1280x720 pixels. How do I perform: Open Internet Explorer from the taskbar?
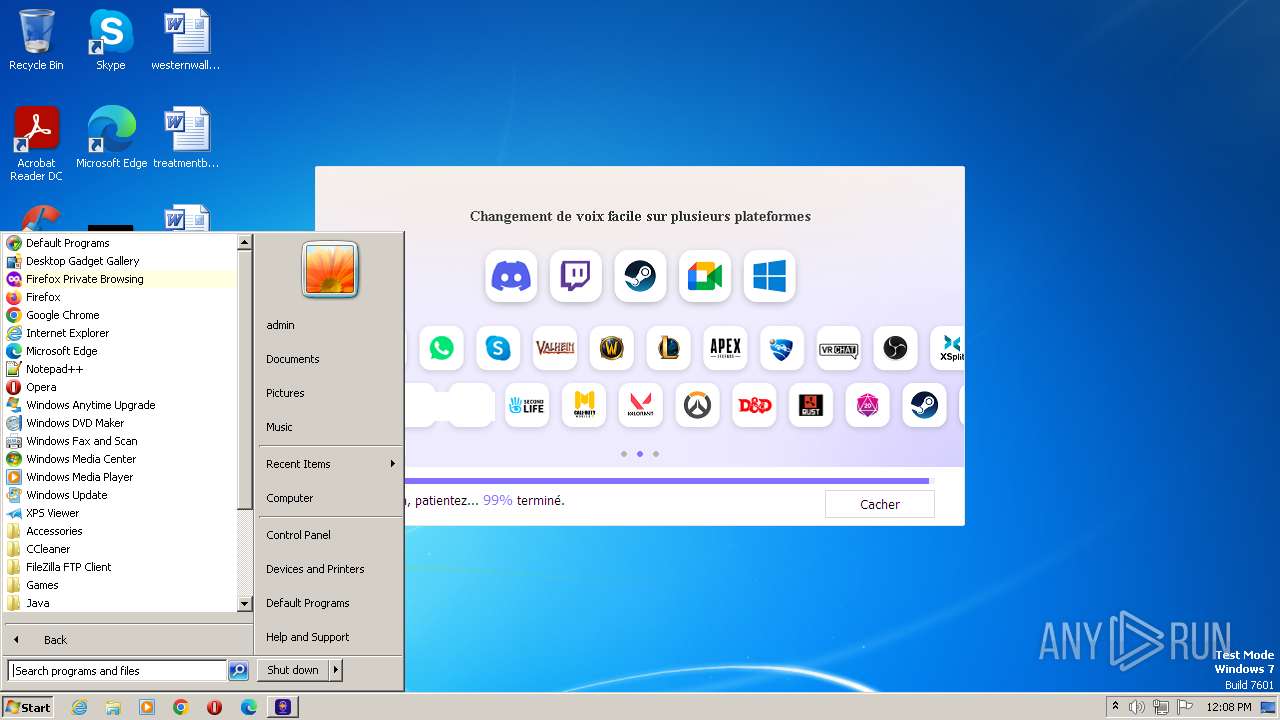(x=79, y=707)
